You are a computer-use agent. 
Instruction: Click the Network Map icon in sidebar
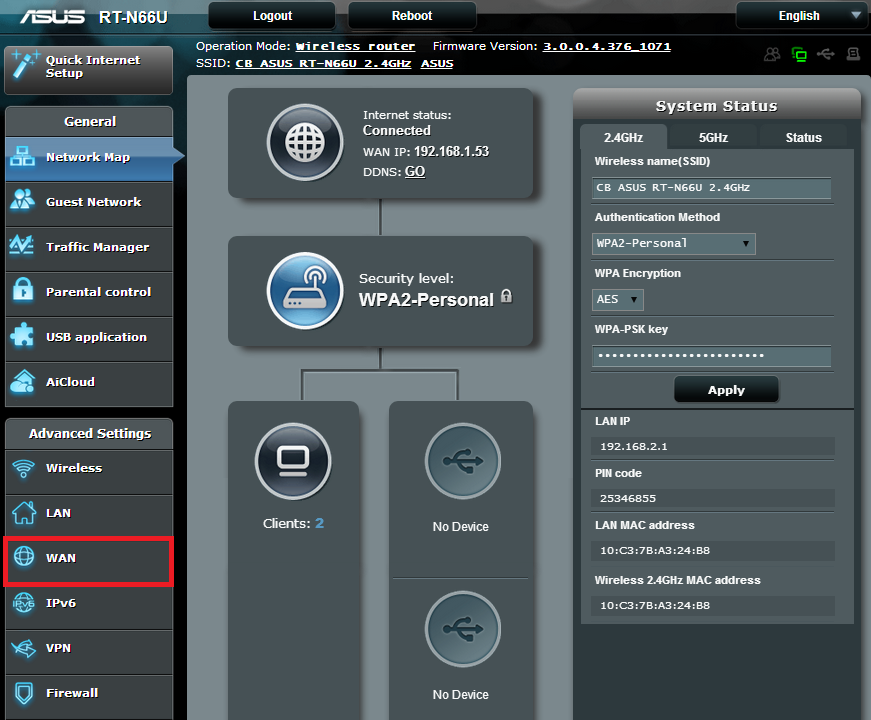tap(23, 156)
